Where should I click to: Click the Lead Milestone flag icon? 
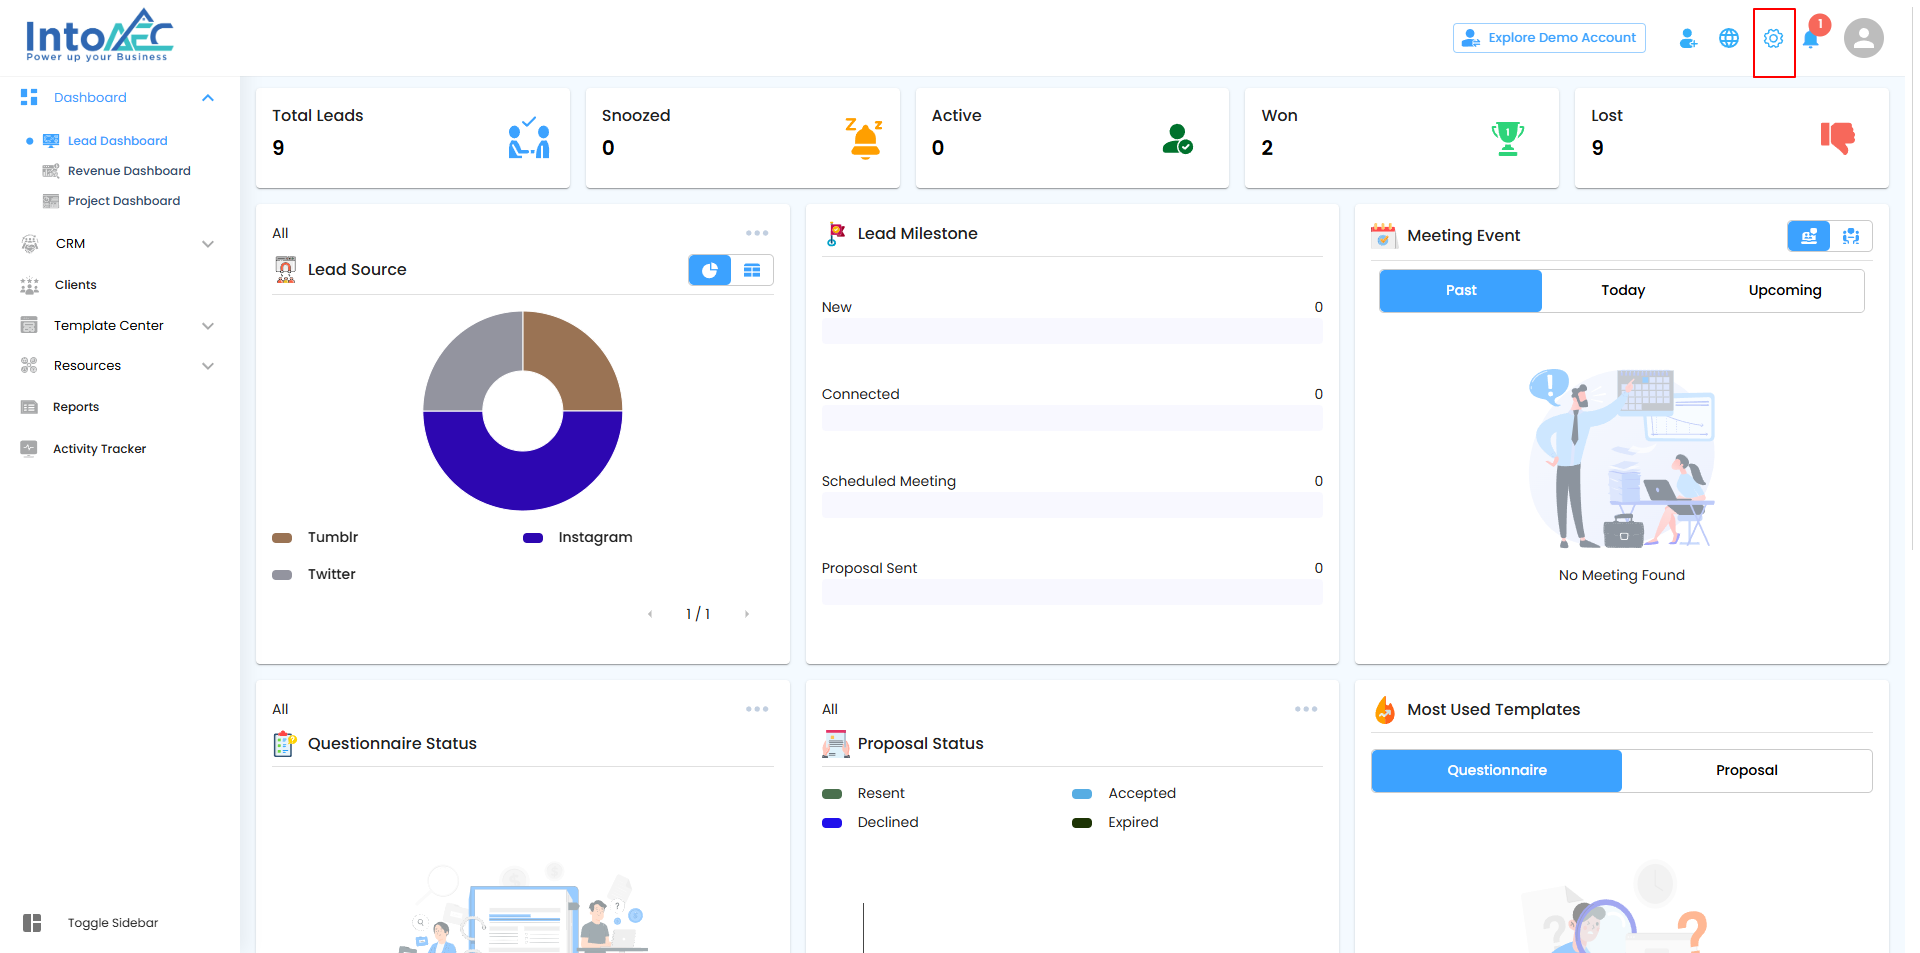click(x=836, y=234)
